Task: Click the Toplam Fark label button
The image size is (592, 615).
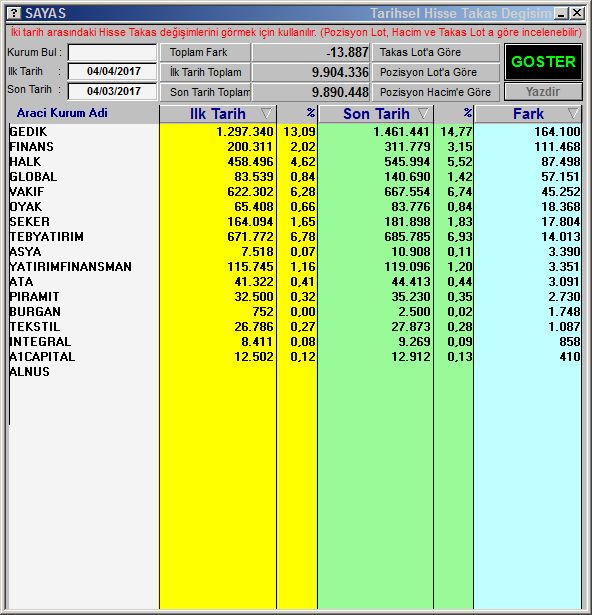Action: click(205, 52)
